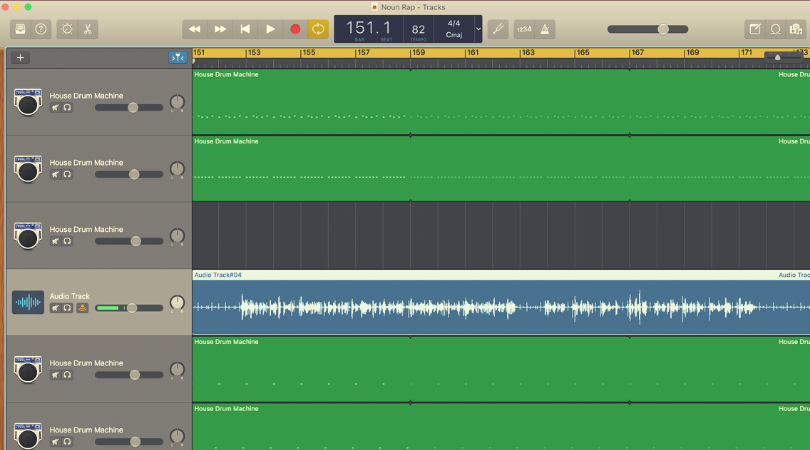
Task: Open the LCD display mode dropdown
Action: pyautogui.click(x=477, y=30)
